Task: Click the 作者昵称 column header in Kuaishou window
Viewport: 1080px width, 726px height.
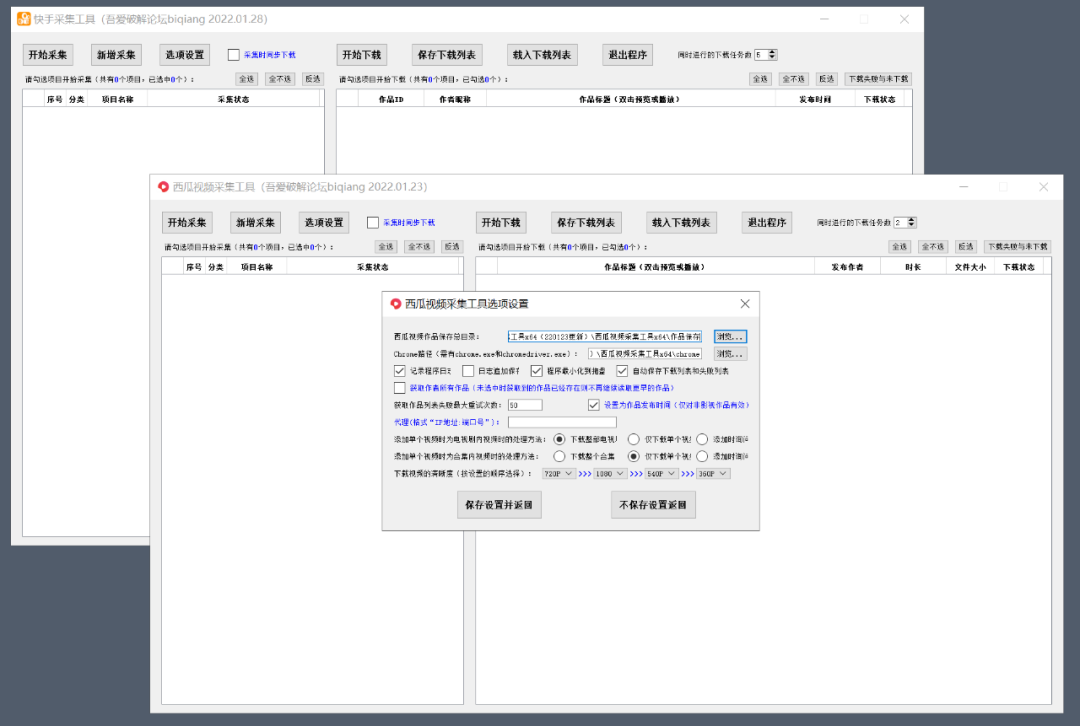Action: pos(455,99)
